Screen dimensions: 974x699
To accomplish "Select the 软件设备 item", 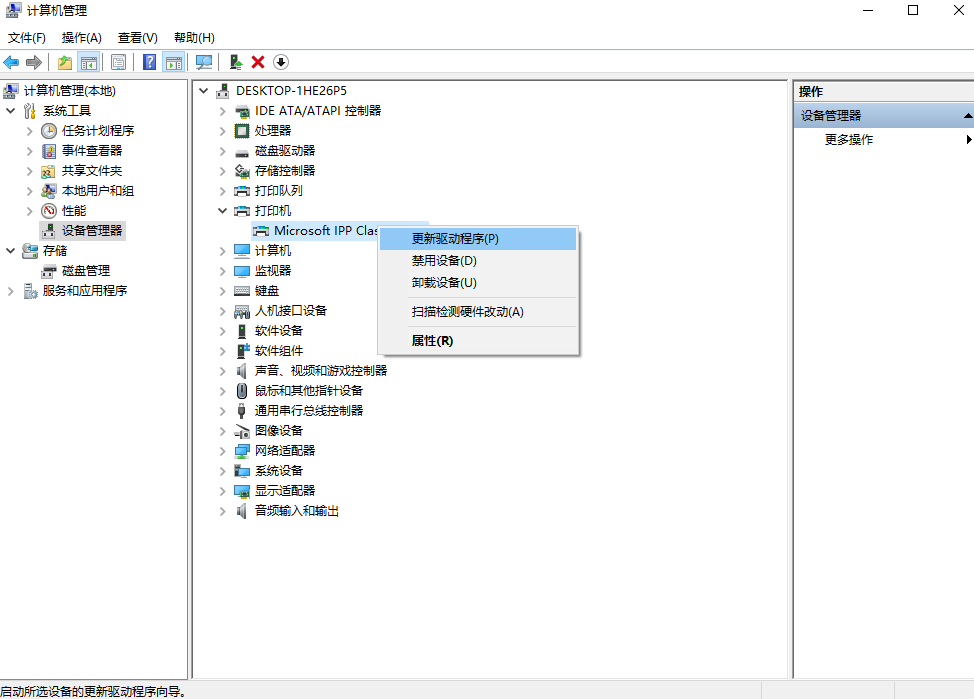I will click(x=278, y=331).
